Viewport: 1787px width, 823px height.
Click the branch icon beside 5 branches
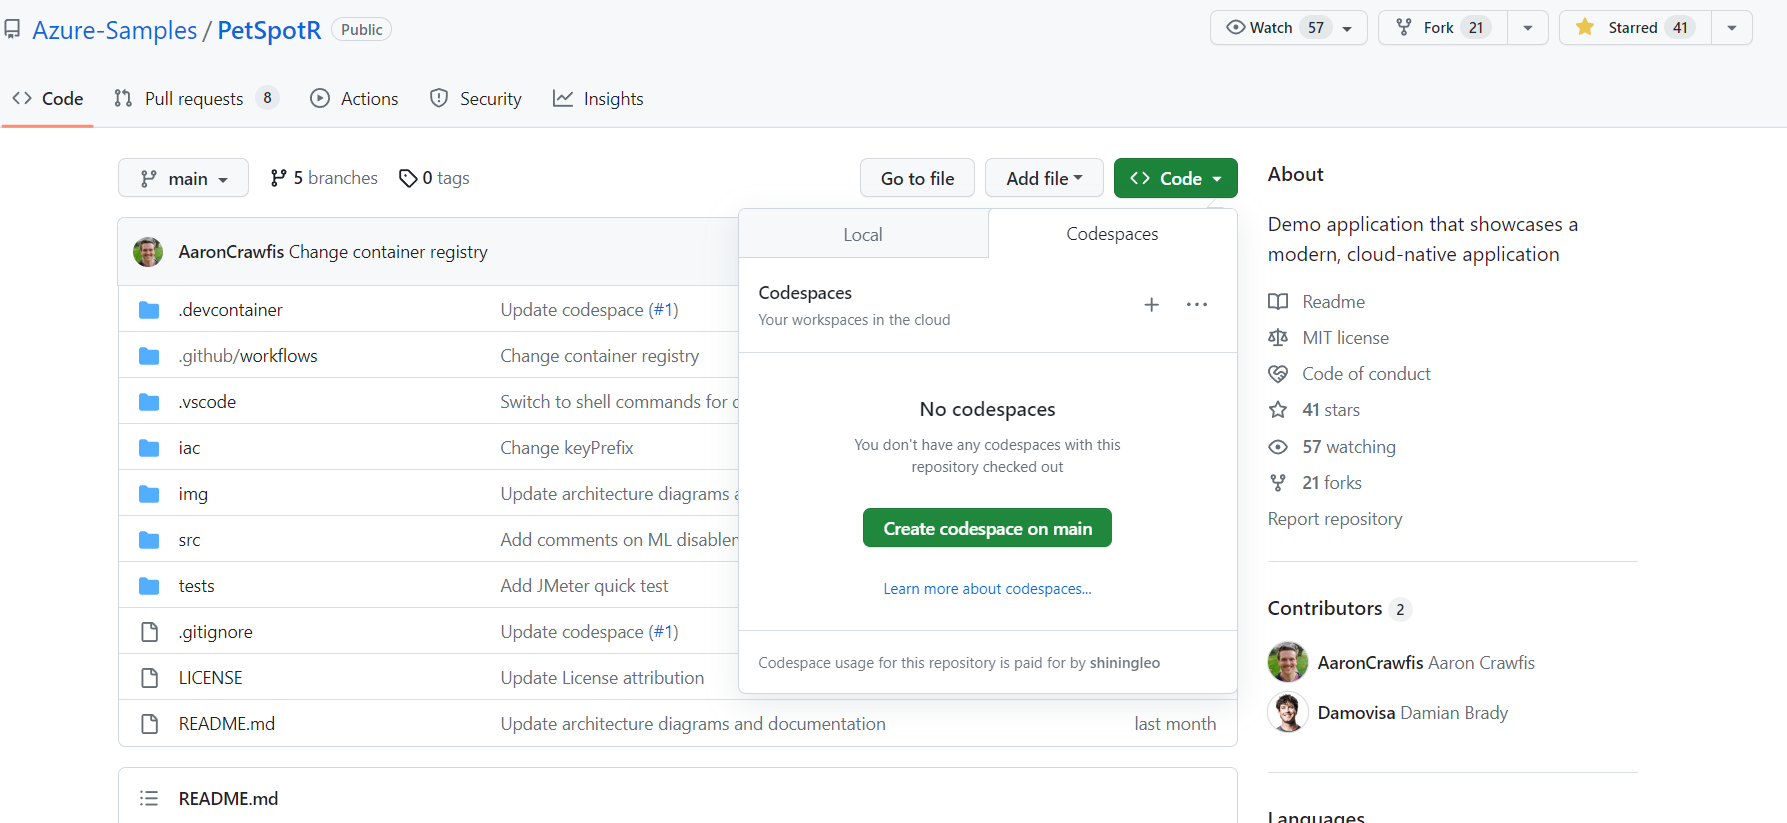tap(279, 178)
